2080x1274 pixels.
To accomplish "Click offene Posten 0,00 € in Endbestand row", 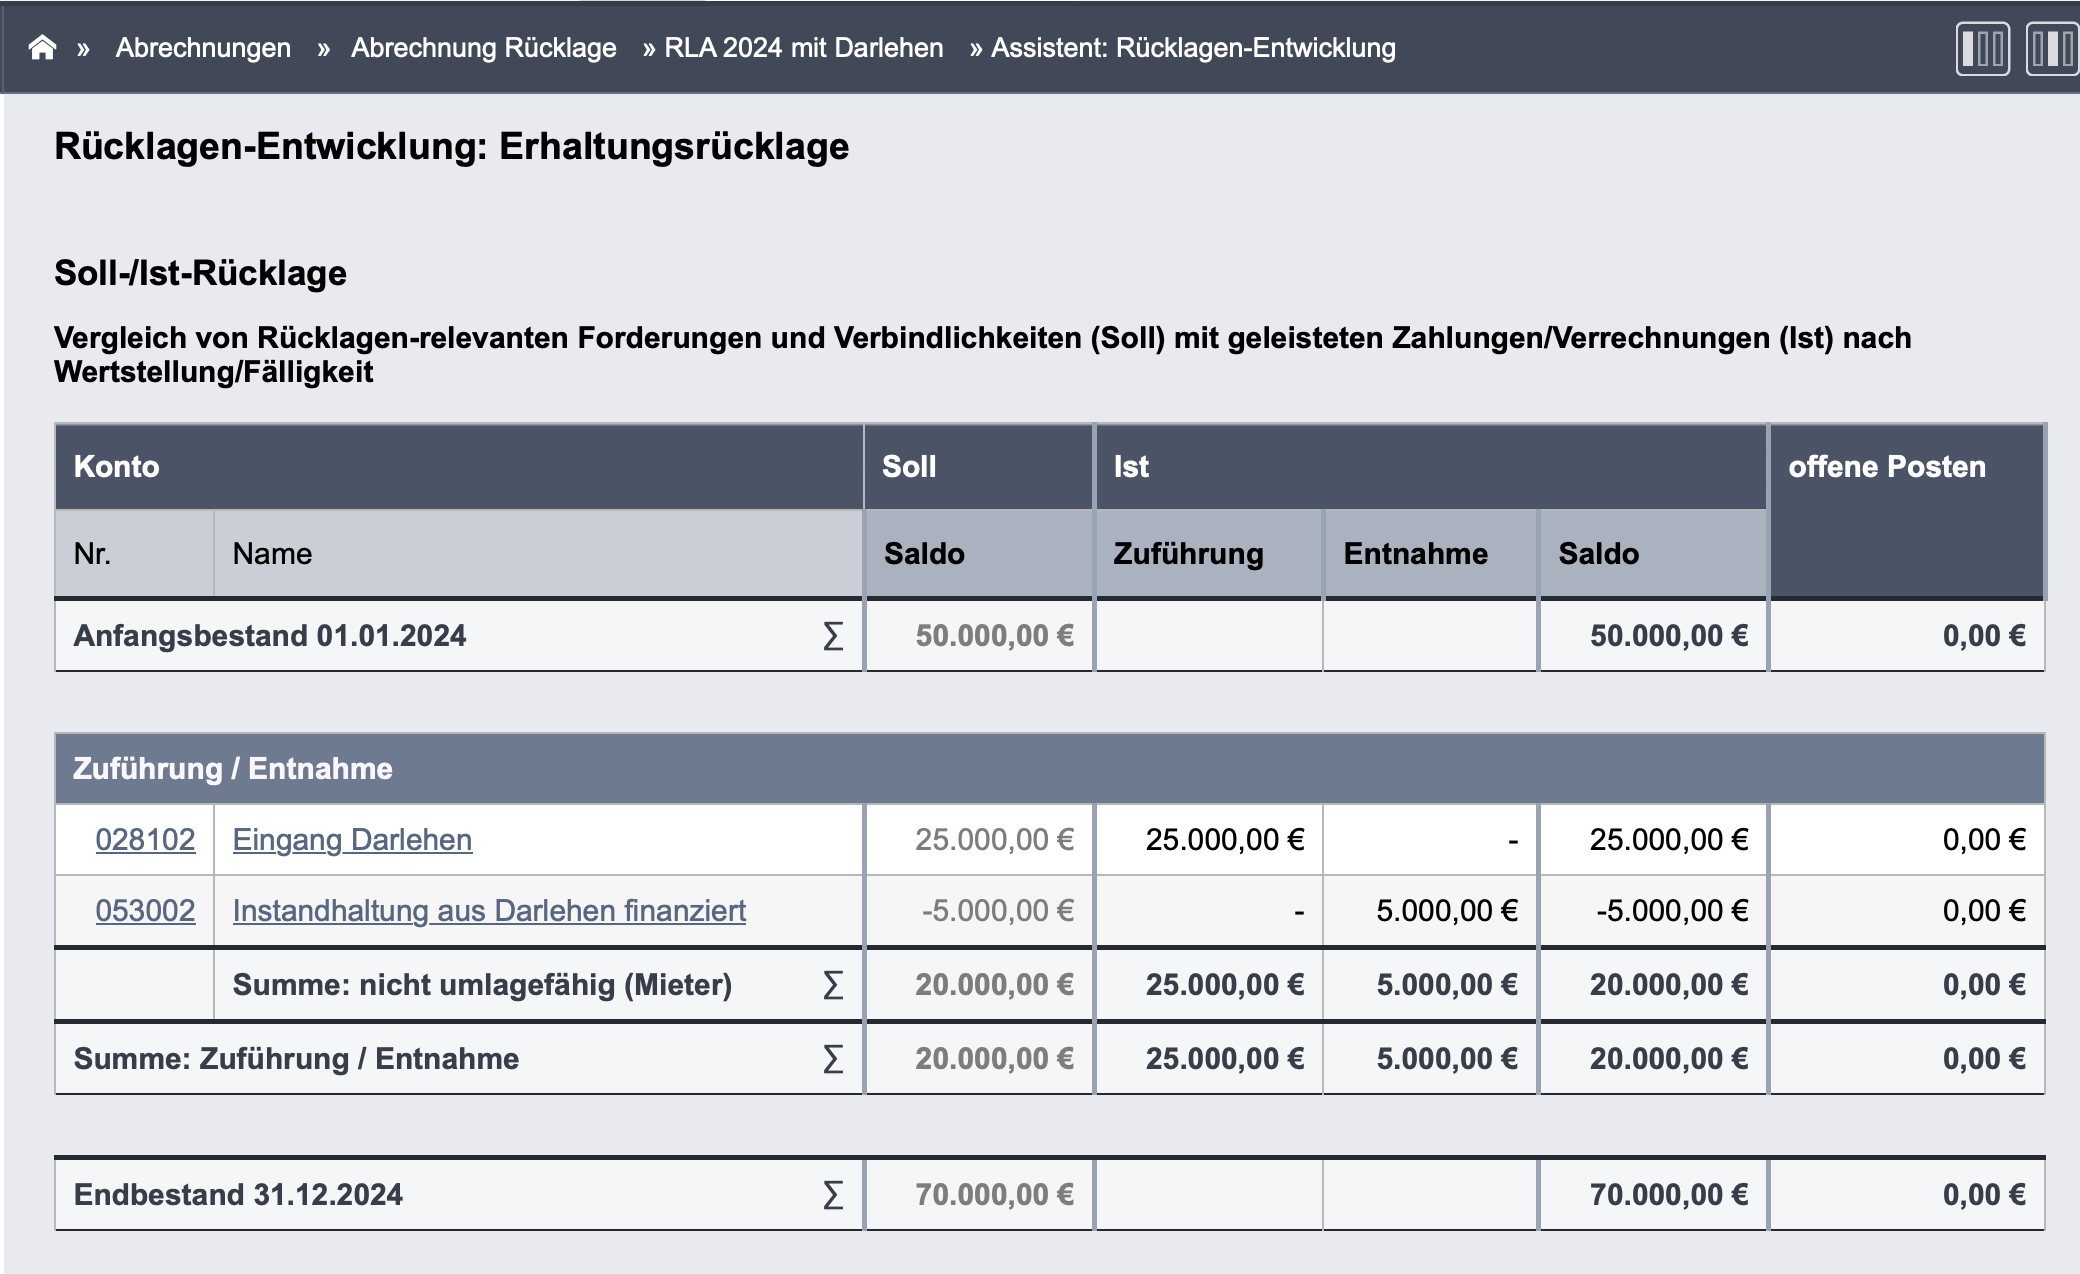I will [1984, 1195].
